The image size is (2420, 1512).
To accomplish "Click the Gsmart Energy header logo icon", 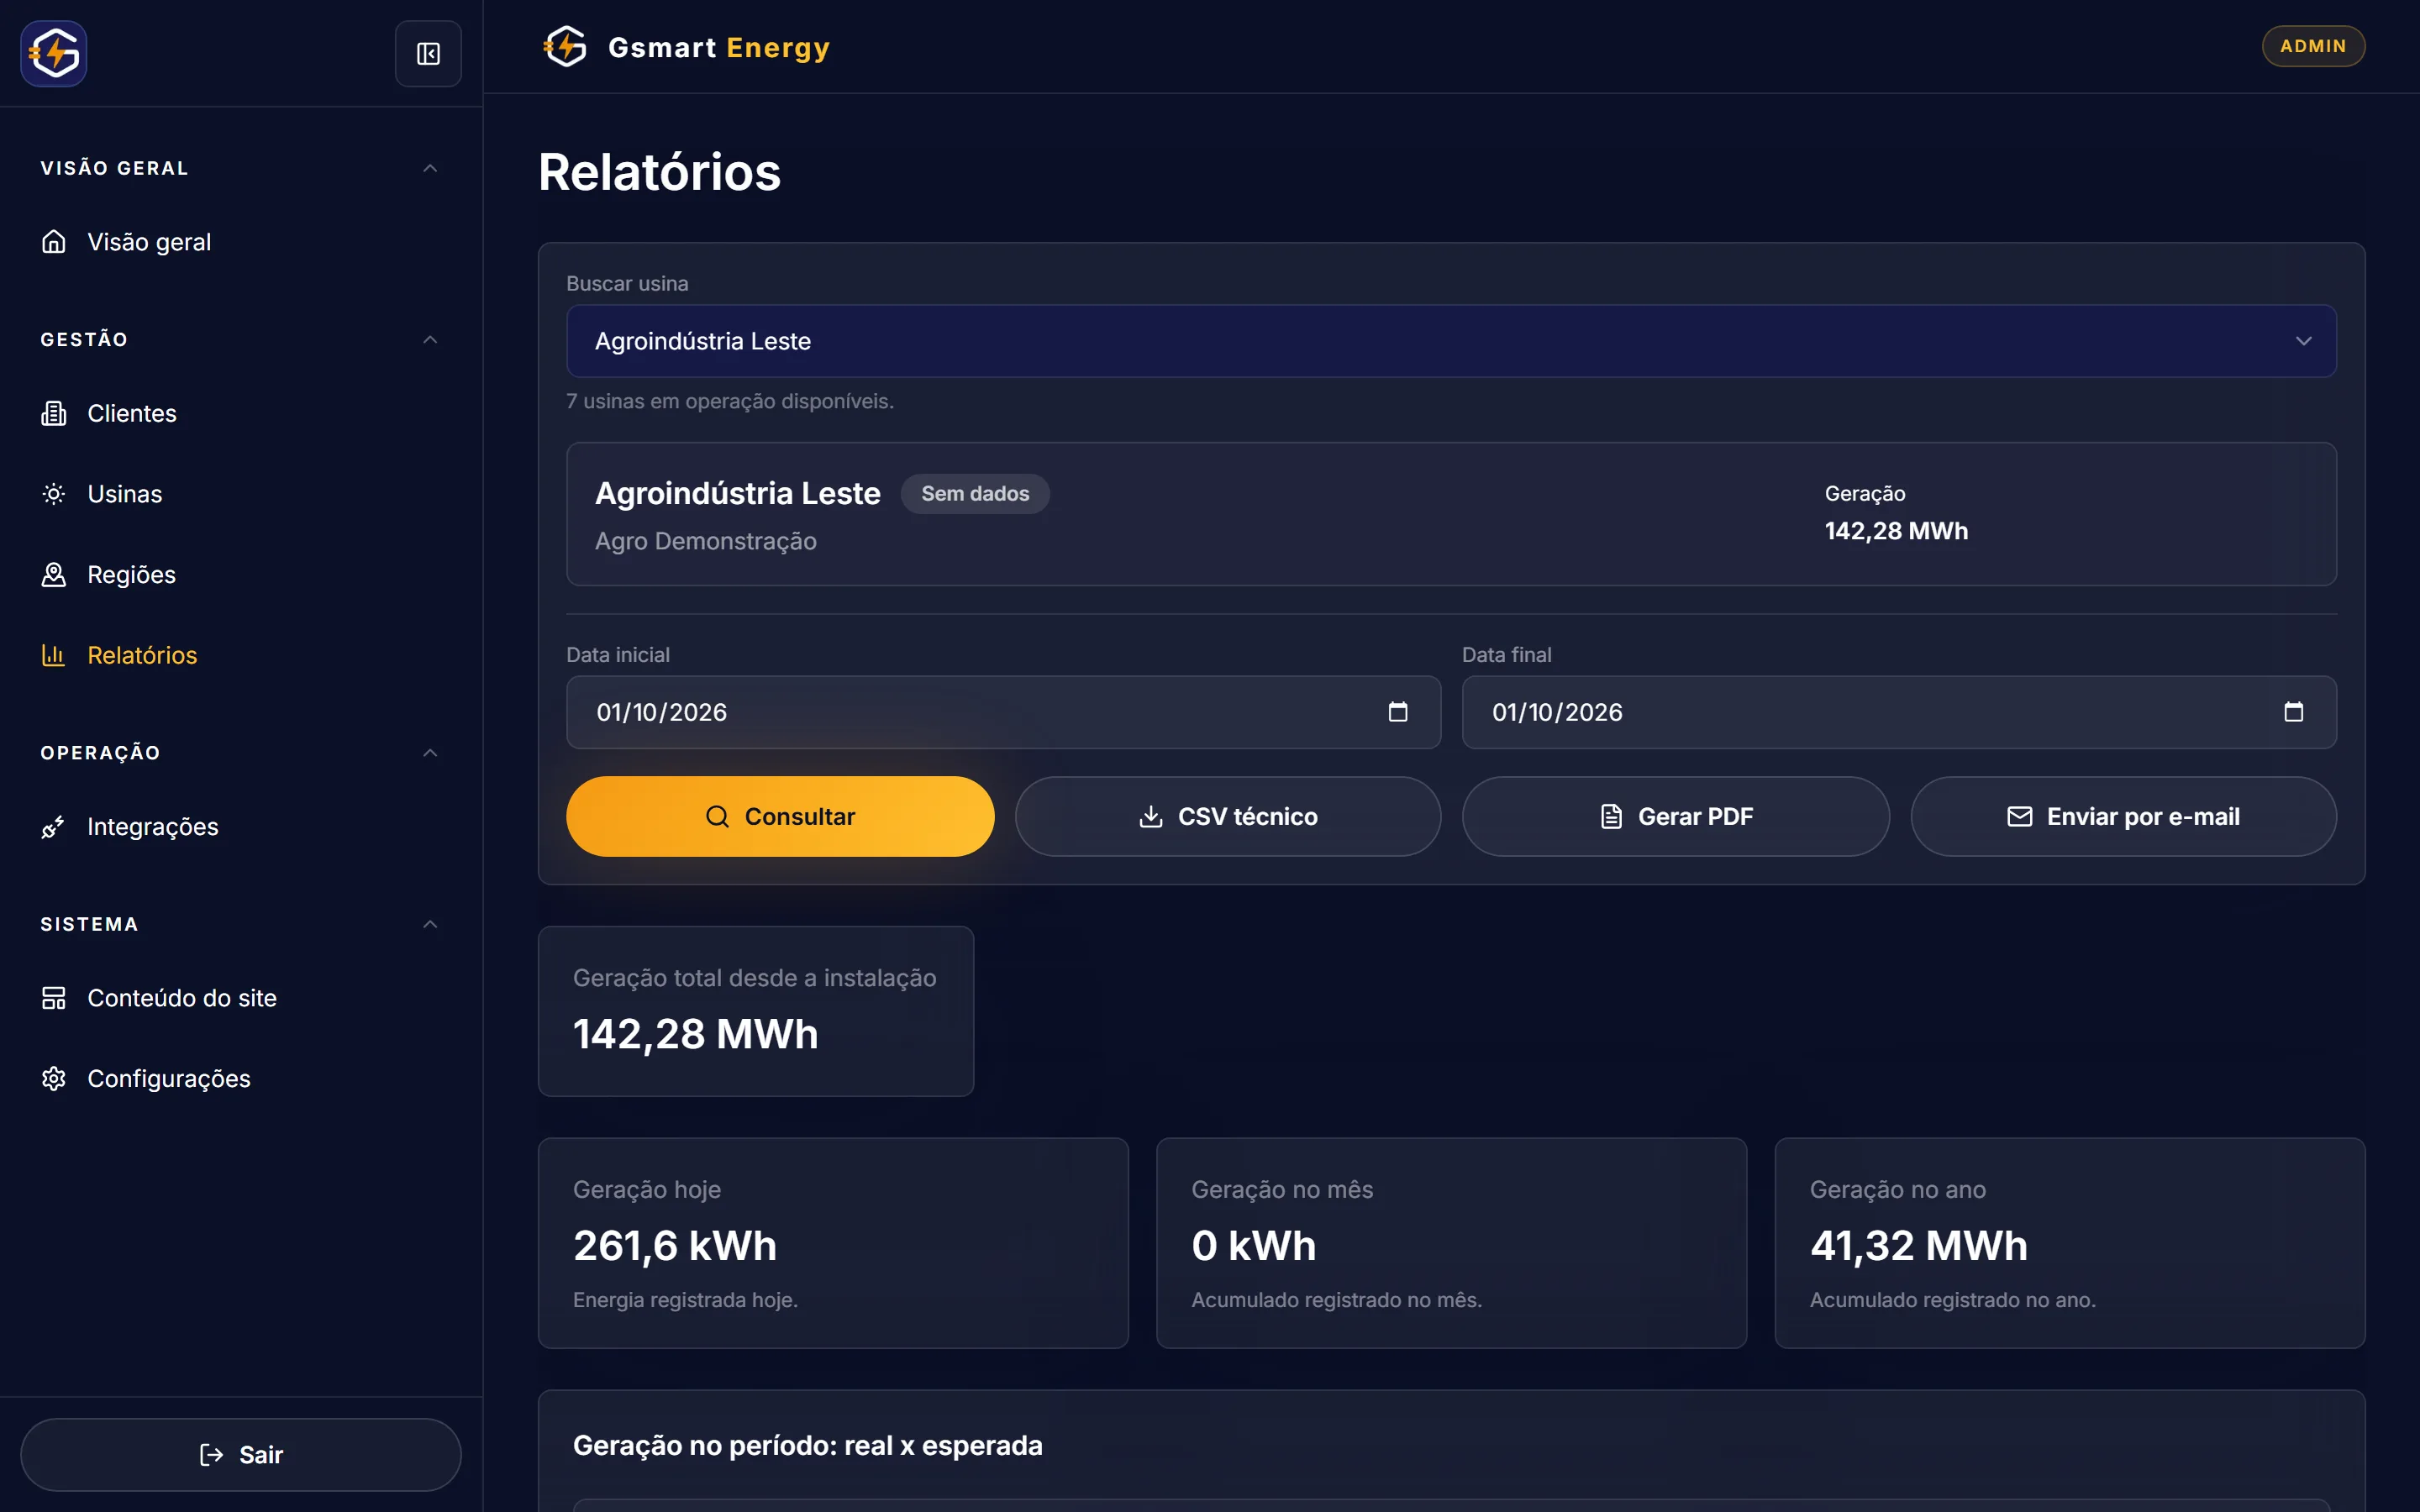I will click(x=565, y=47).
